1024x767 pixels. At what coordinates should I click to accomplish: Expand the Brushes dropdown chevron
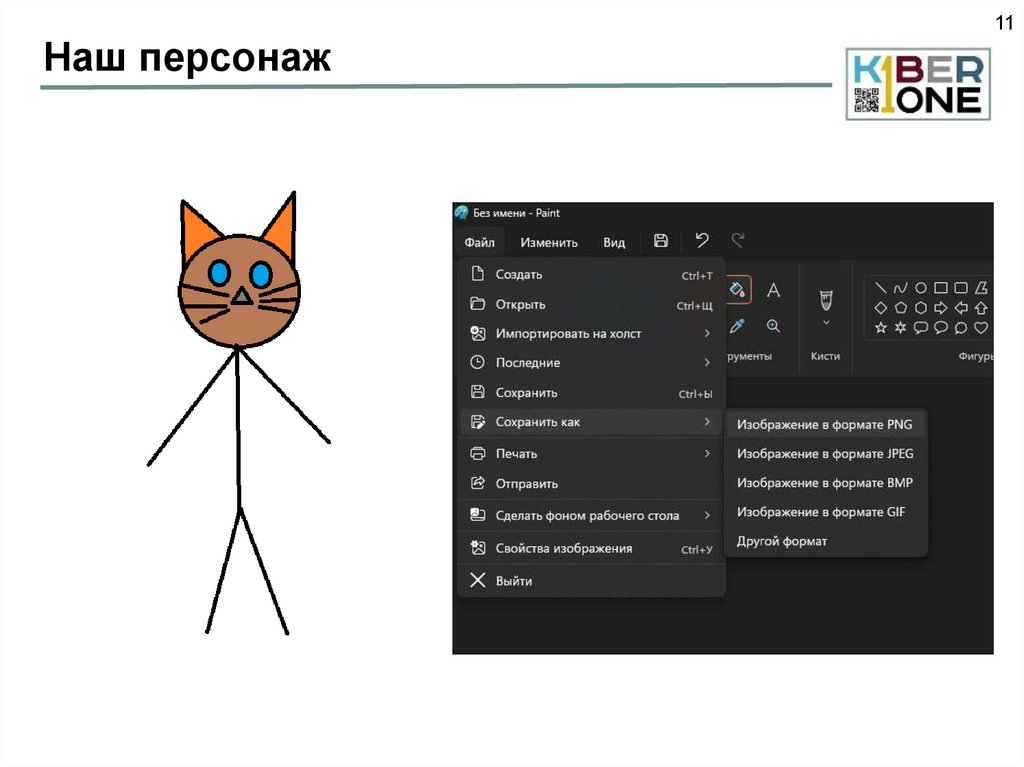(826, 324)
